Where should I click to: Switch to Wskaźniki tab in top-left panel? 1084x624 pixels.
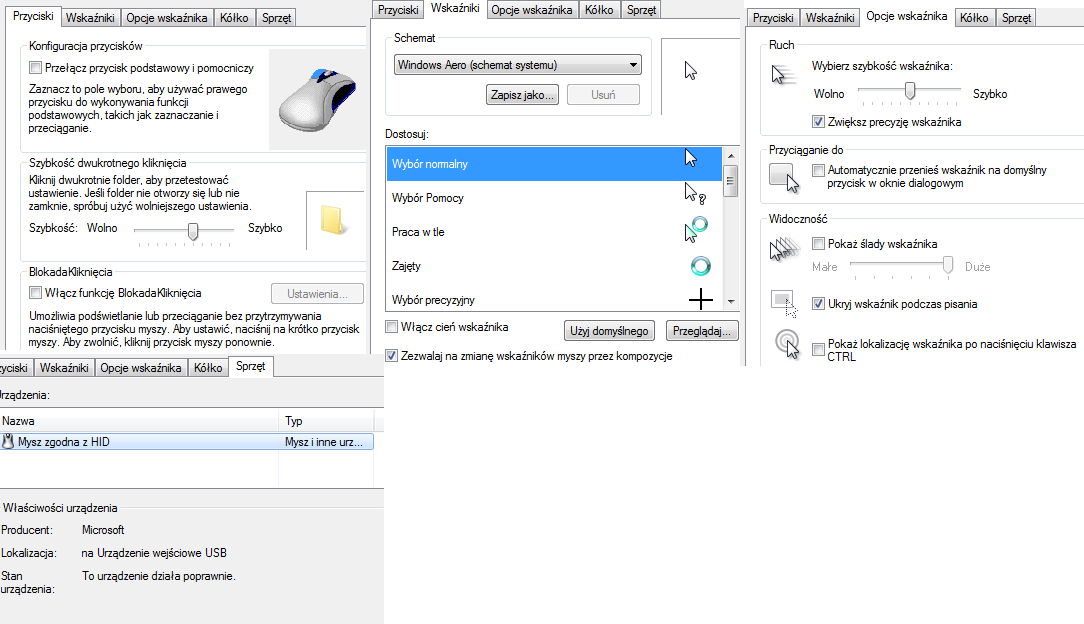pyautogui.click(x=90, y=18)
